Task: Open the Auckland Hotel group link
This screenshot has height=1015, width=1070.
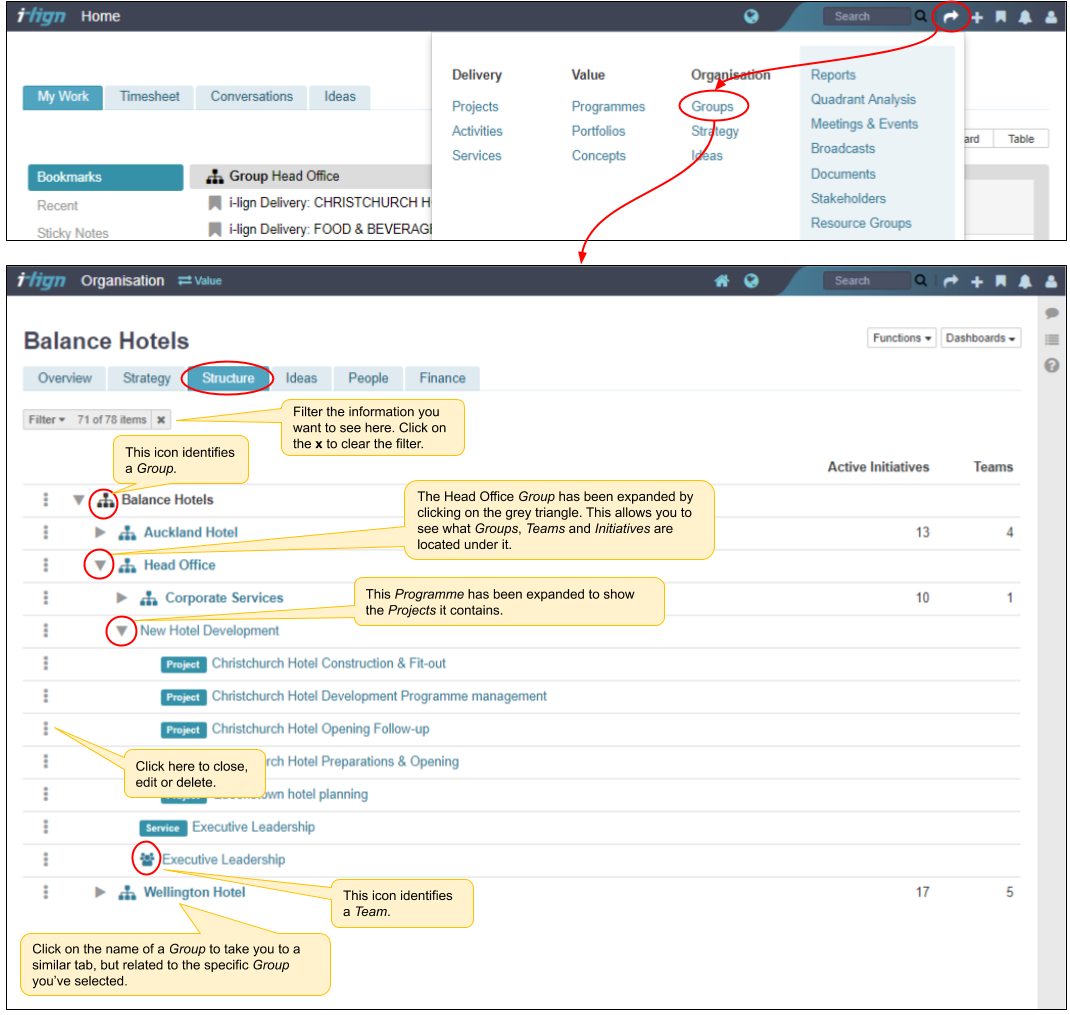Action: tap(190, 532)
